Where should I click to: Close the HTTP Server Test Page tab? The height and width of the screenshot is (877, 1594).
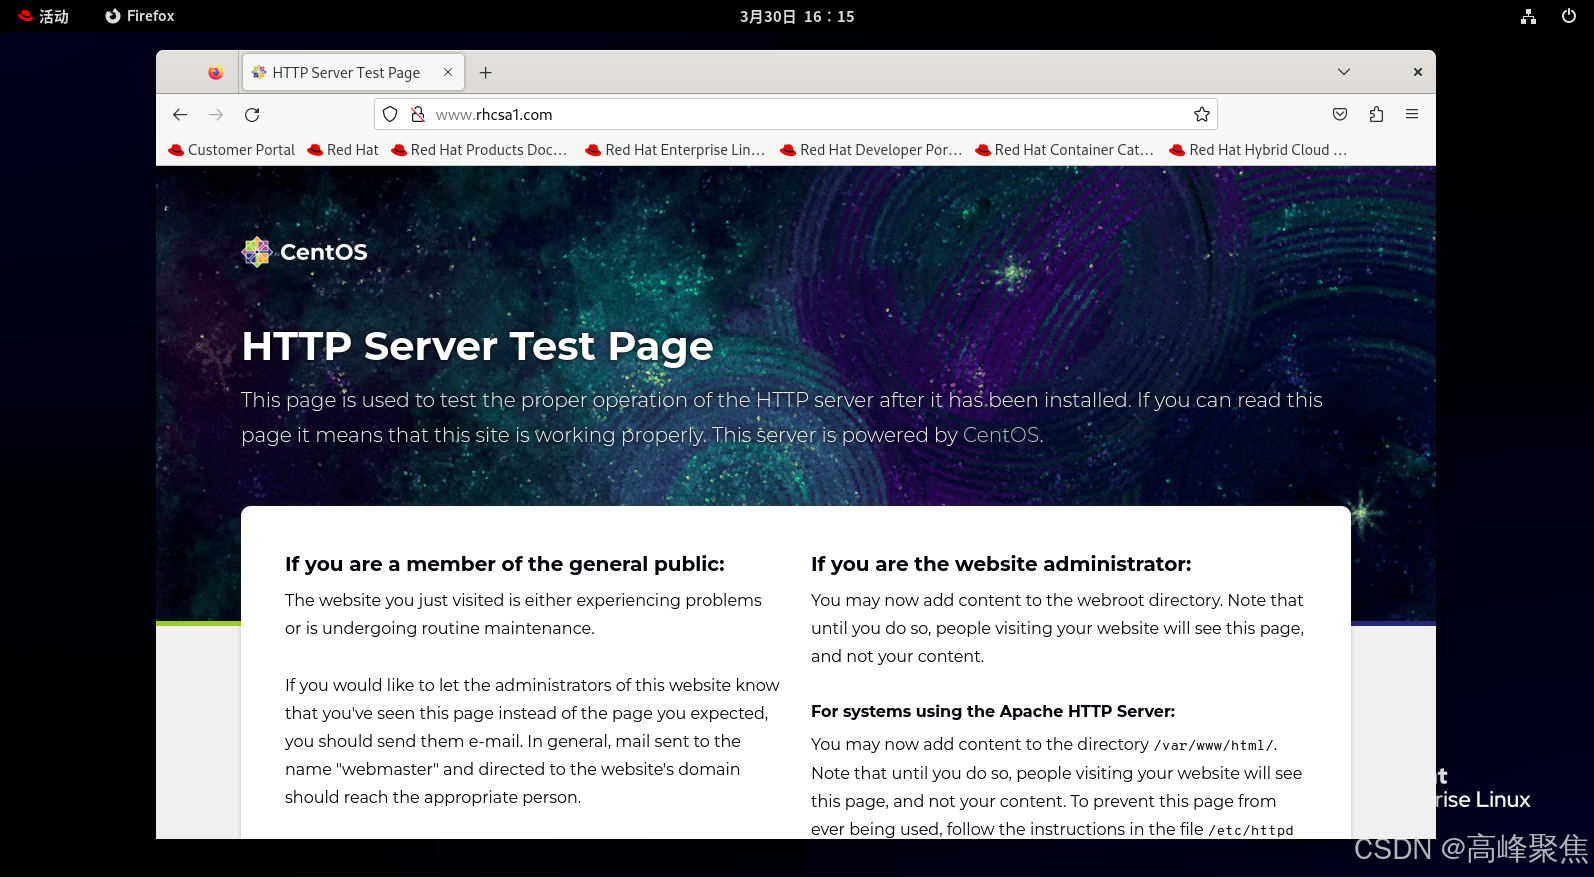pyautogui.click(x=448, y=72)
